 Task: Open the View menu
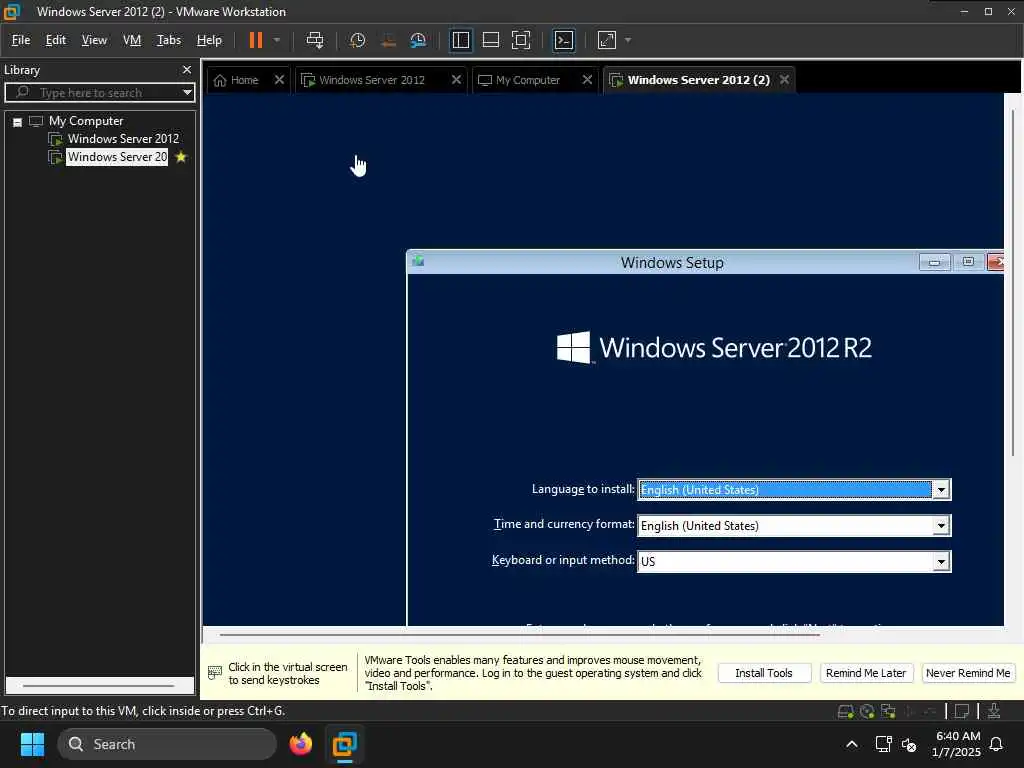click(x=94, y=40)
